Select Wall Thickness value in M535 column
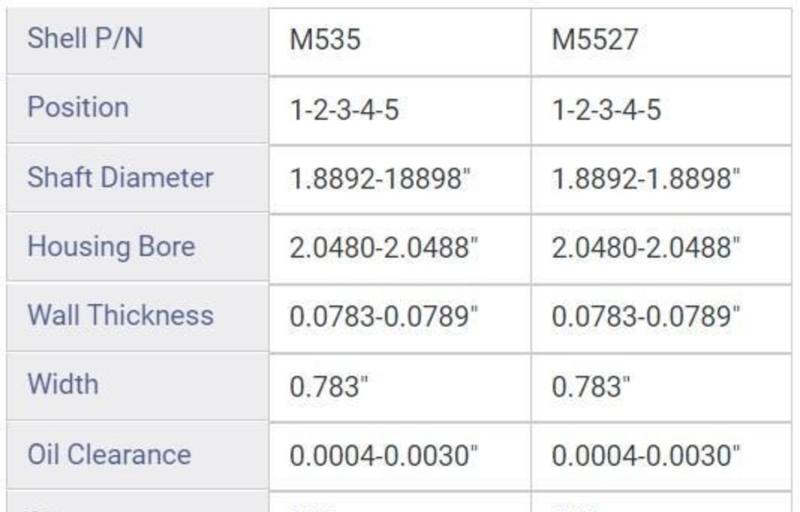The image size is (800, 512). click(x=384, y=317)
